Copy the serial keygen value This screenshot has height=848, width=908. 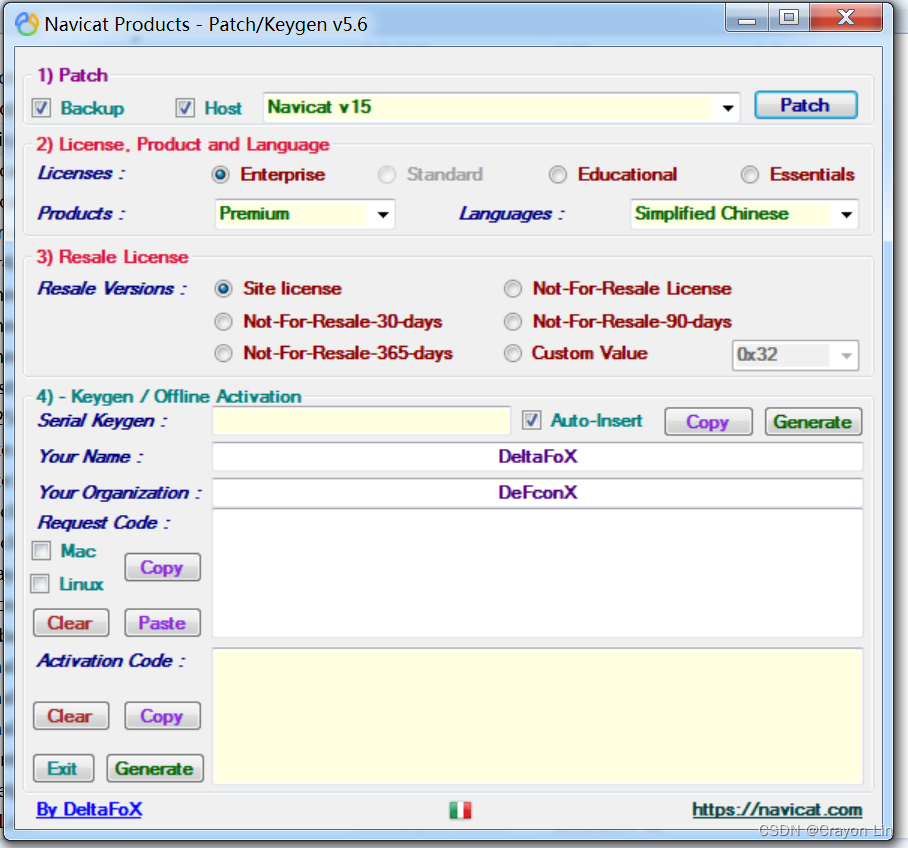click(x=708, y=422)
